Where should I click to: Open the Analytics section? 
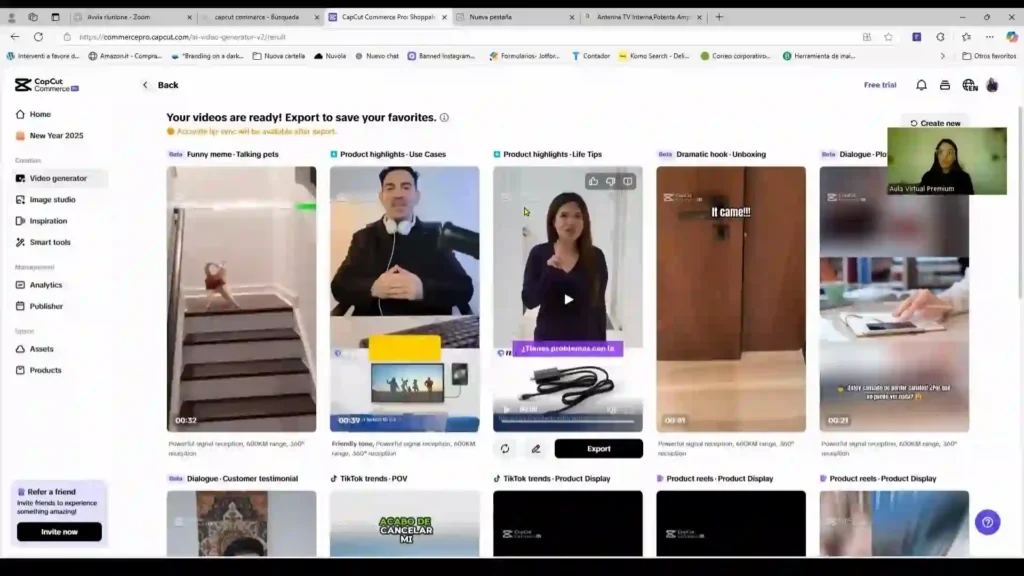(x=46, y=285)
